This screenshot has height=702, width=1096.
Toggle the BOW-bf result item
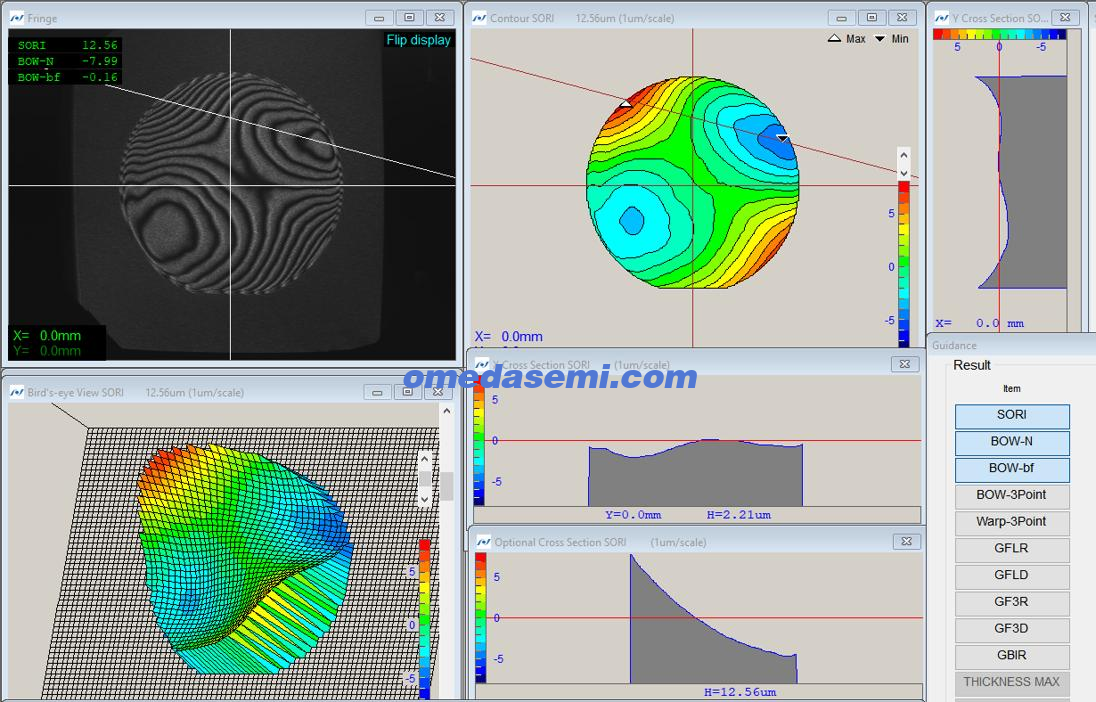pyautogui.click(x=1011, y=469)
